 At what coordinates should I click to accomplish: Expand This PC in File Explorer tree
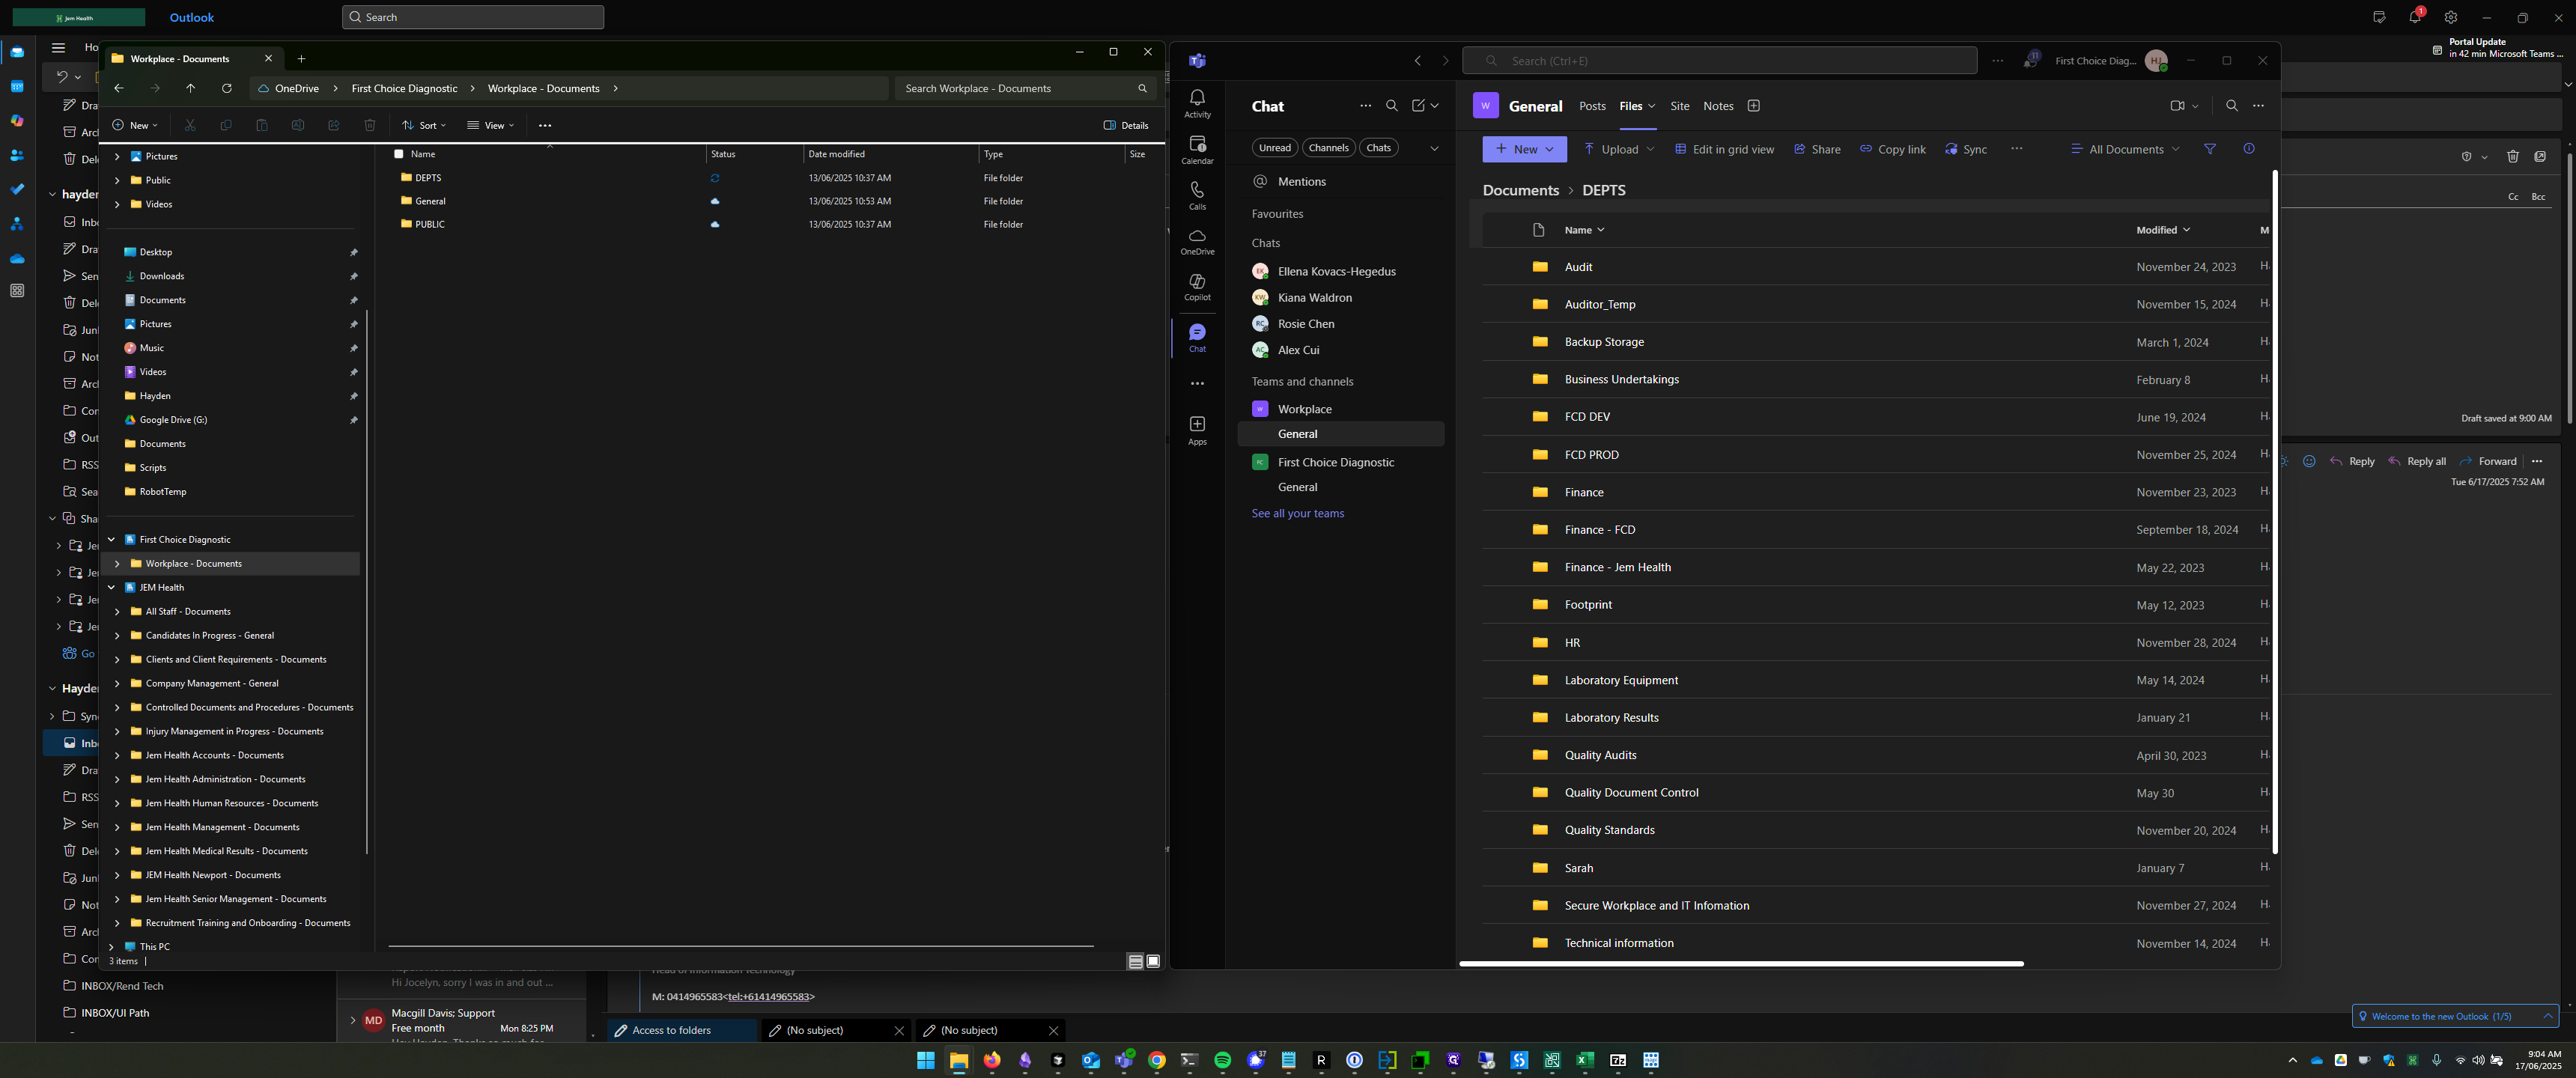111,946
